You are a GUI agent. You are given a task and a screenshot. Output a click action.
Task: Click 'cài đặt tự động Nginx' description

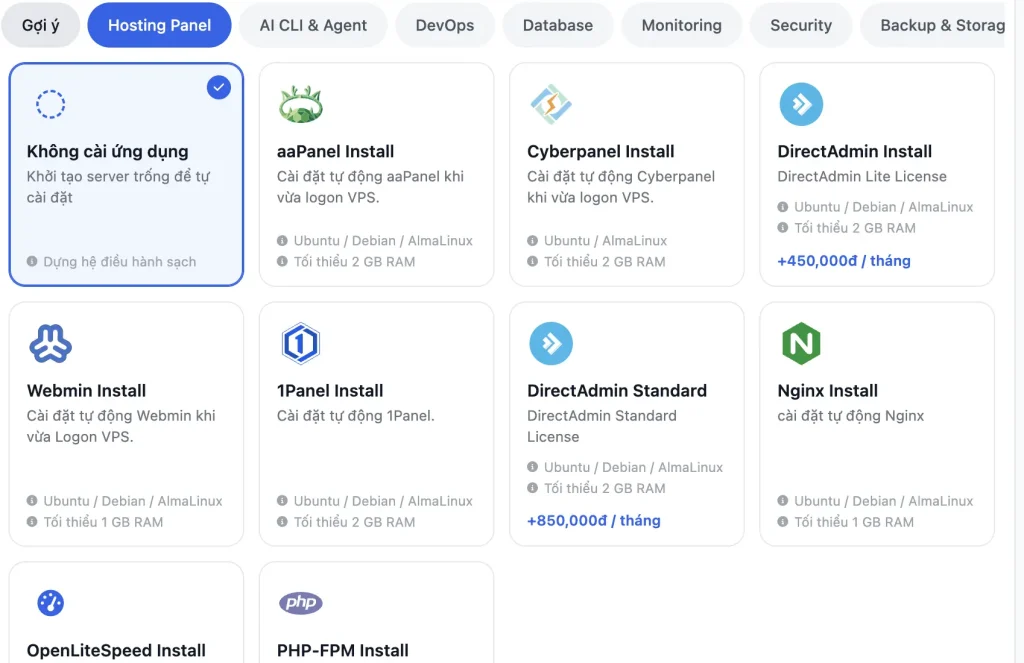coord(850,415)
